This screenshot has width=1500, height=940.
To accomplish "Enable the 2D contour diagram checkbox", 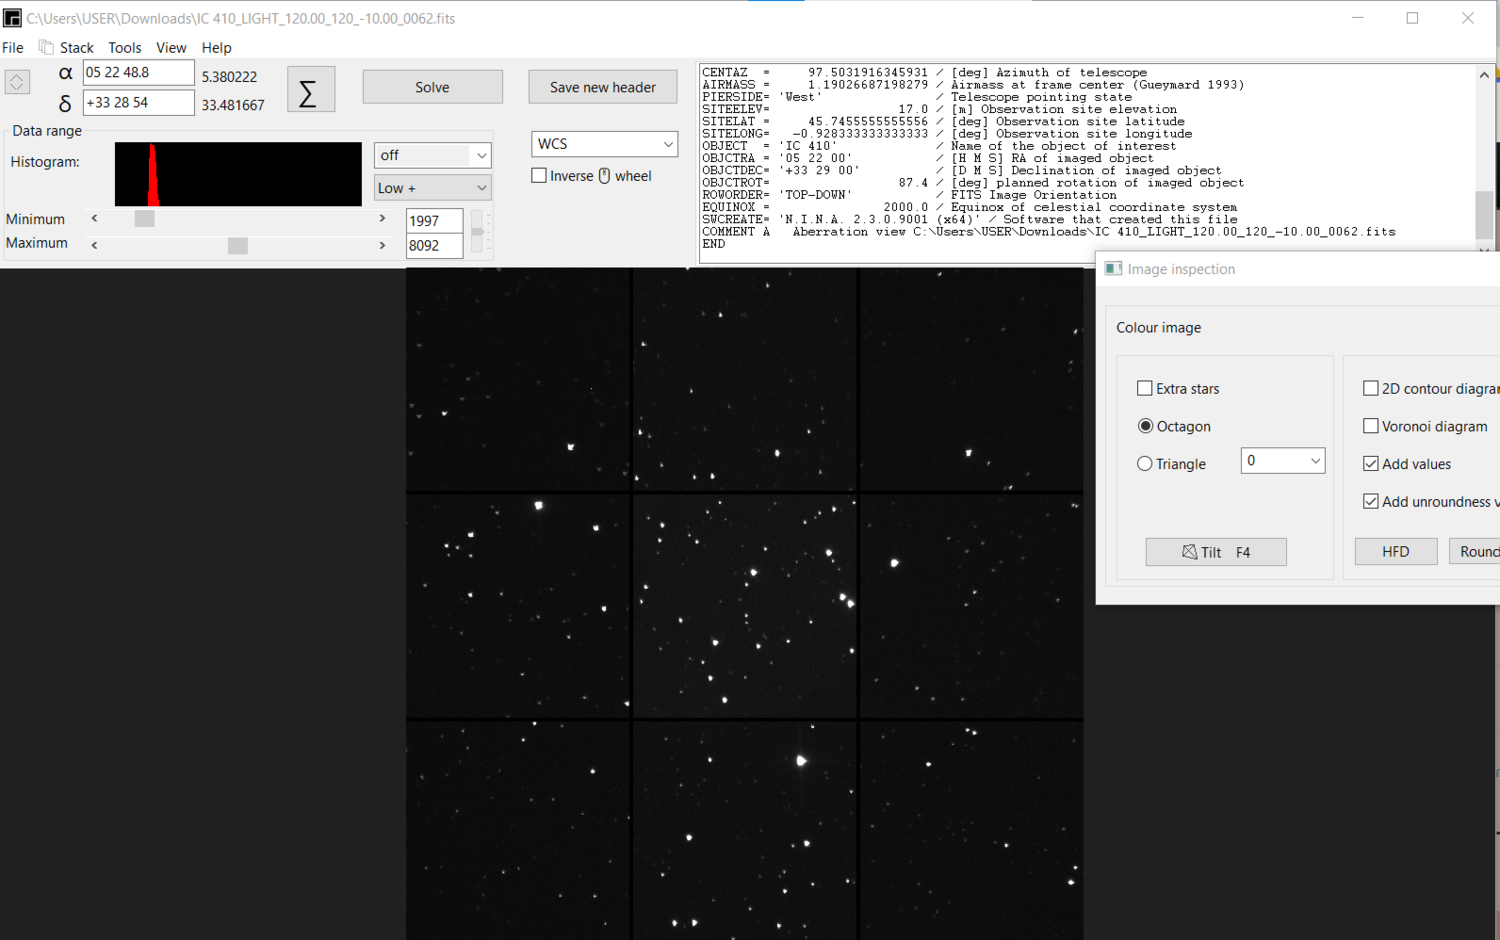I will pyautogui.click(x=1371, y=388).
